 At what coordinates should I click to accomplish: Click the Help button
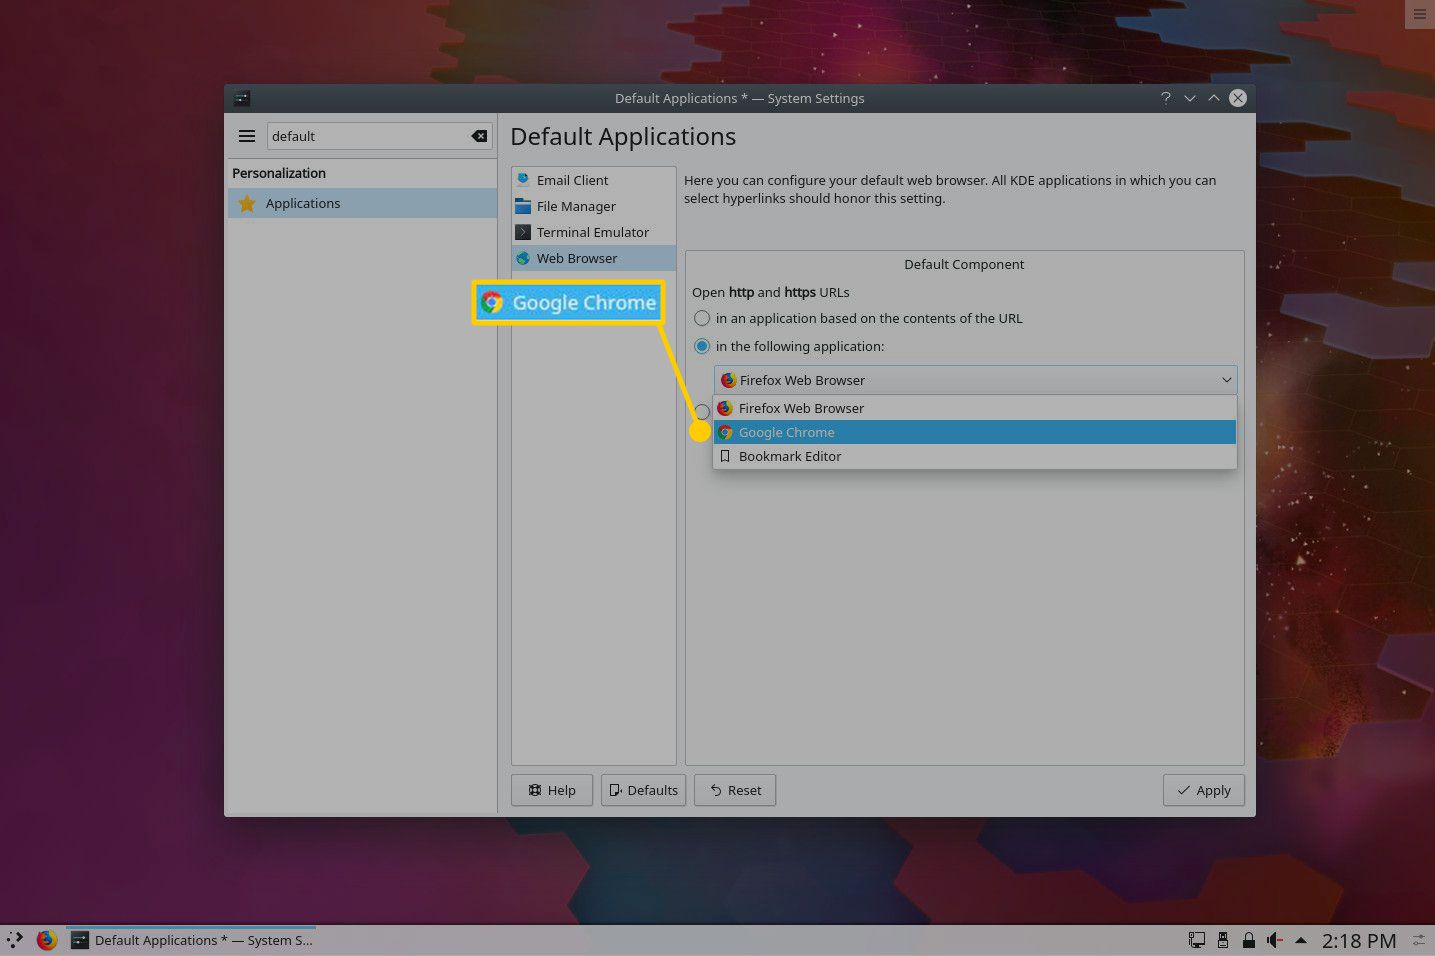point(552,790)
